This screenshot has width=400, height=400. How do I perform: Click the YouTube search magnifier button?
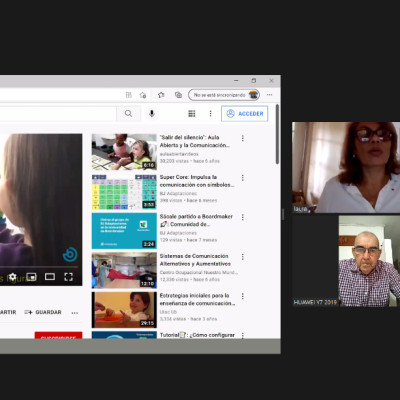pos(128,114)
